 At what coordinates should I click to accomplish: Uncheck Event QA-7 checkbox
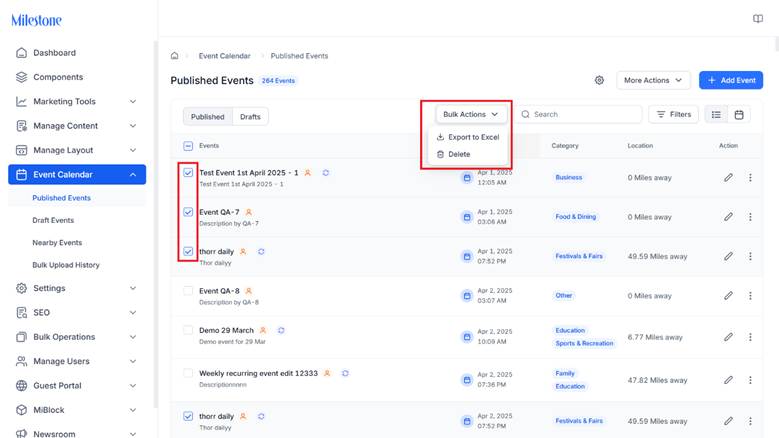[188, 212]
